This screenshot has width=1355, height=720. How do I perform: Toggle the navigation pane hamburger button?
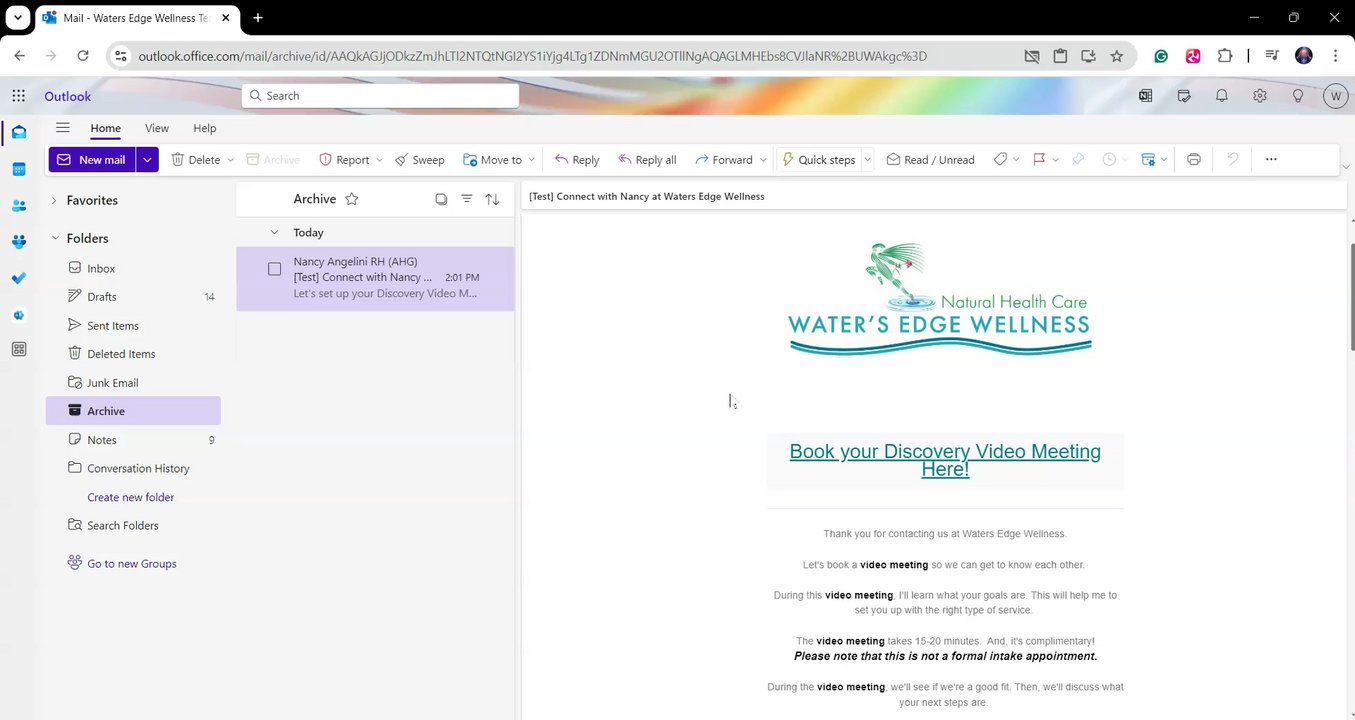[x=63, y=128]
